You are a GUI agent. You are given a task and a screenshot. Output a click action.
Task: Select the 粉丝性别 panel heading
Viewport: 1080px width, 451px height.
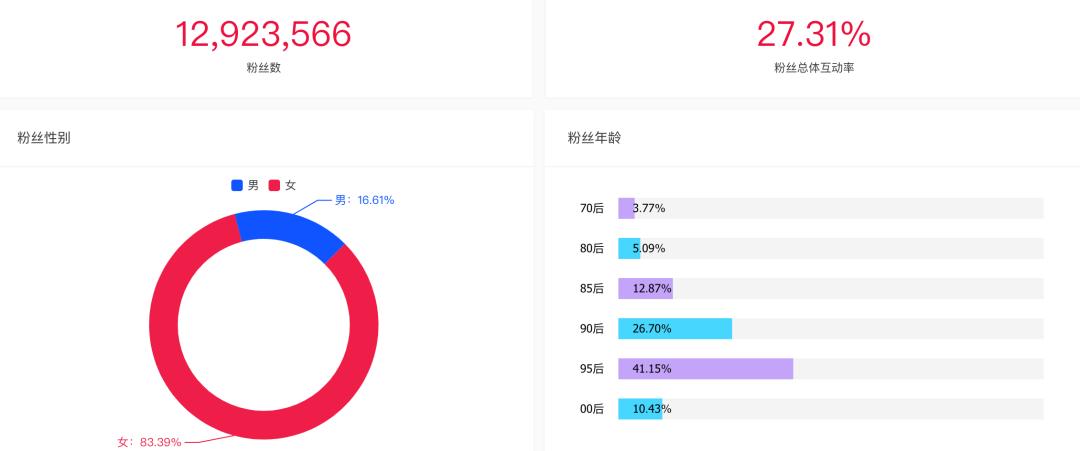(x=43, y=138)
